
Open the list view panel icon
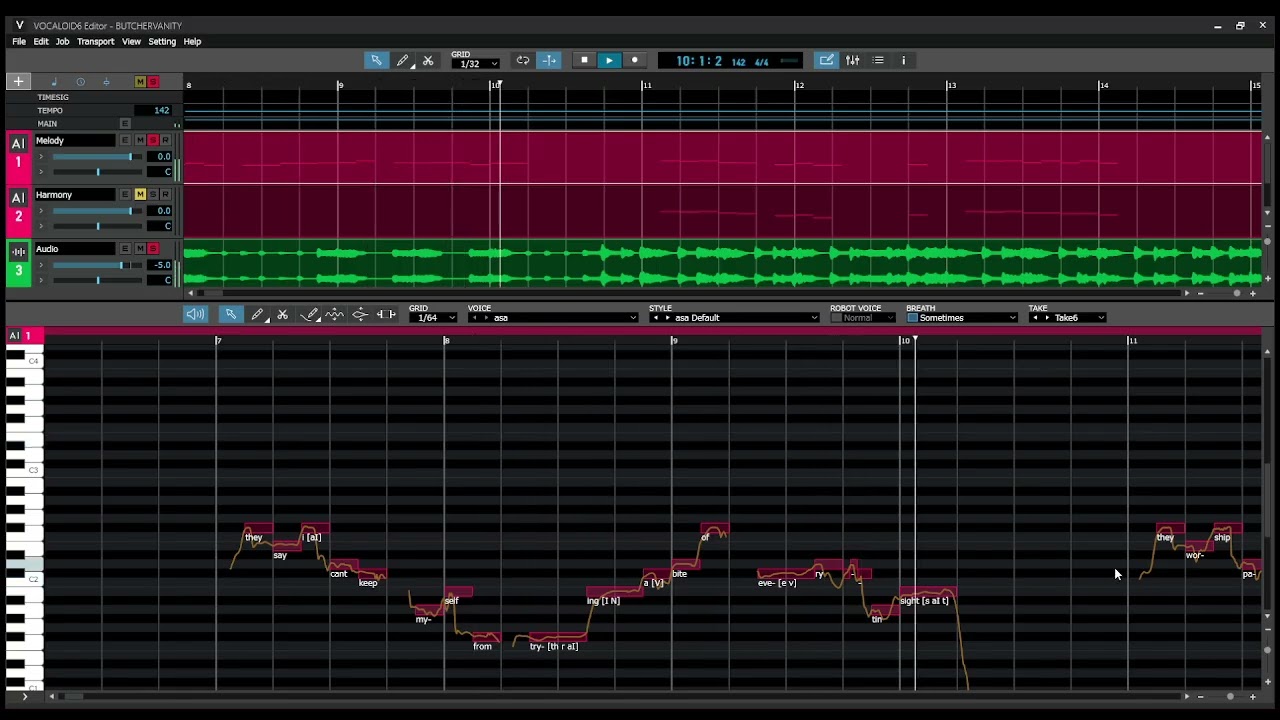click(x=878, y=60)
